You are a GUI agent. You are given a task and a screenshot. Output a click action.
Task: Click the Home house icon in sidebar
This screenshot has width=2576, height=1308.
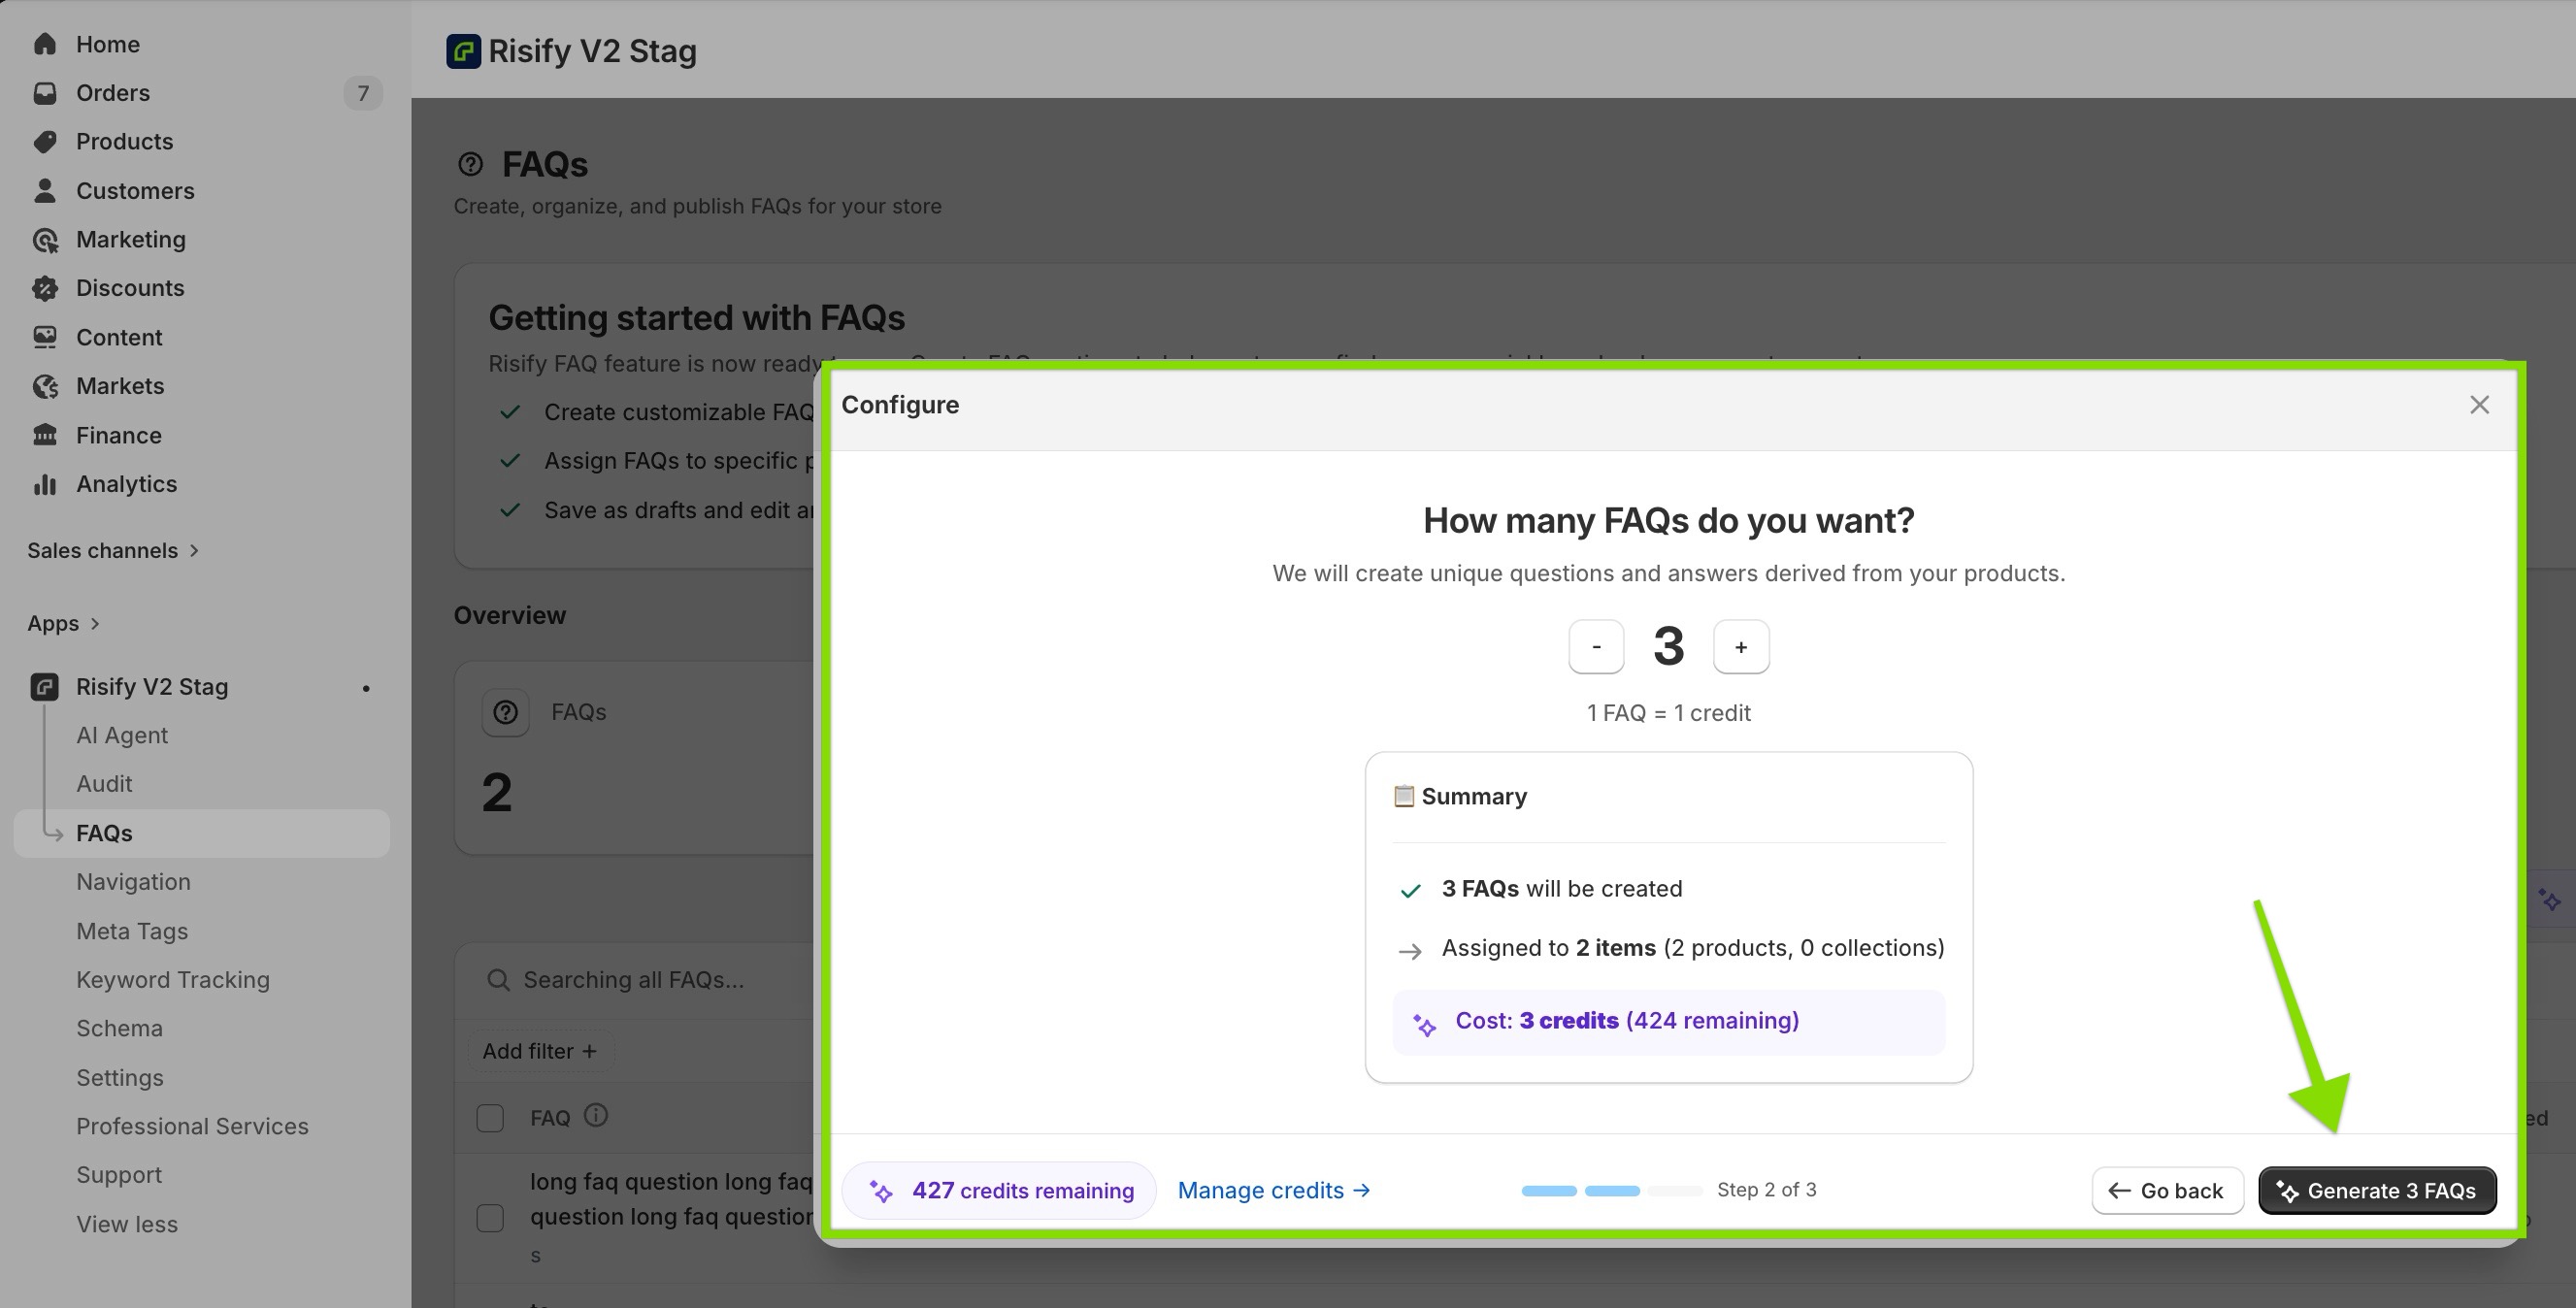pos(45,44)
